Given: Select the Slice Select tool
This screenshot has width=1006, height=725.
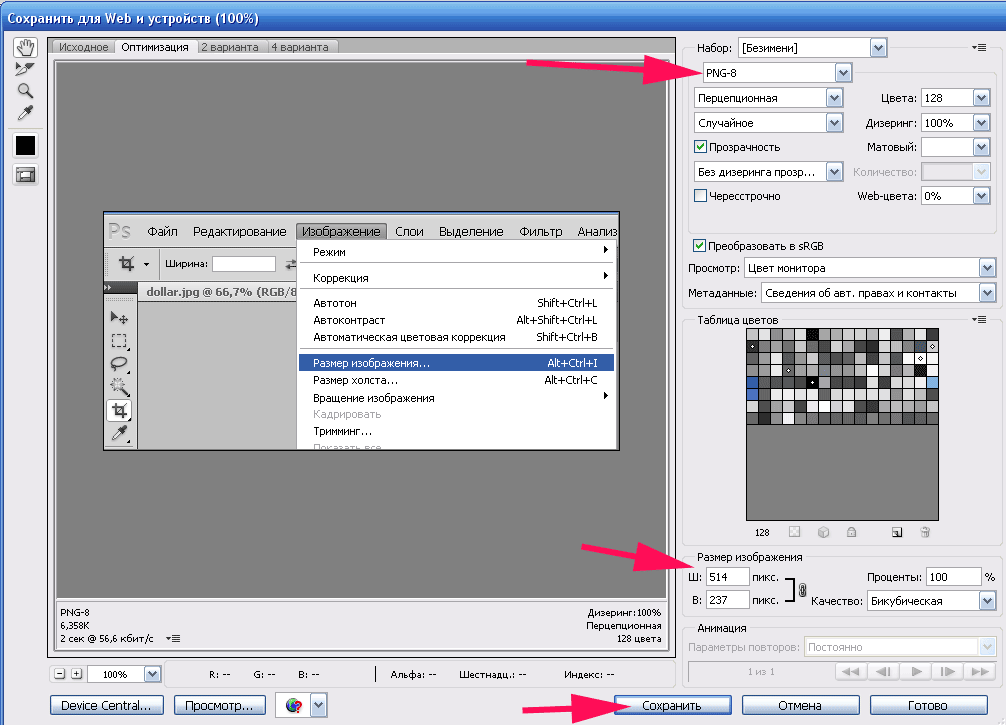Looking at the screenshot, I should [x=25, y=69].
